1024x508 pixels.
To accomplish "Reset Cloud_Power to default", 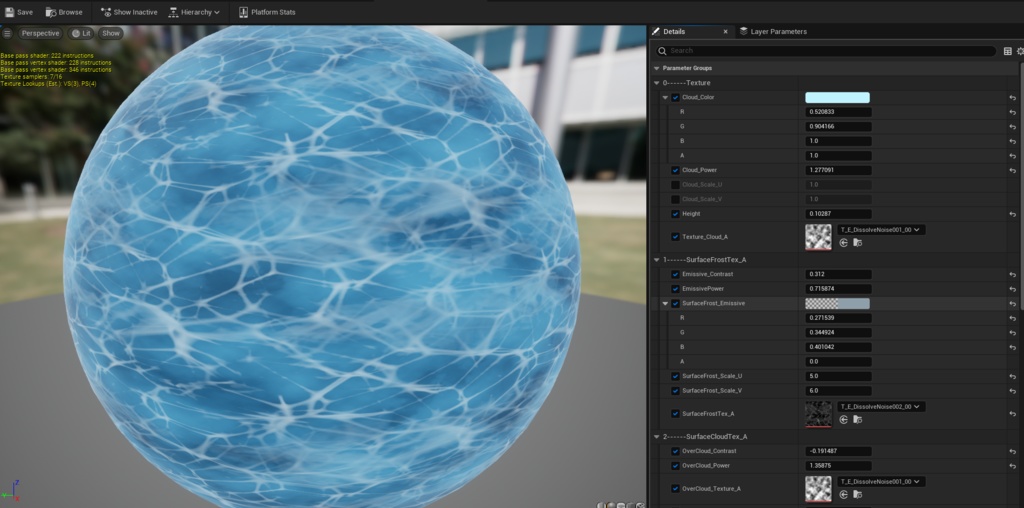I will (x=1012, y=170).
